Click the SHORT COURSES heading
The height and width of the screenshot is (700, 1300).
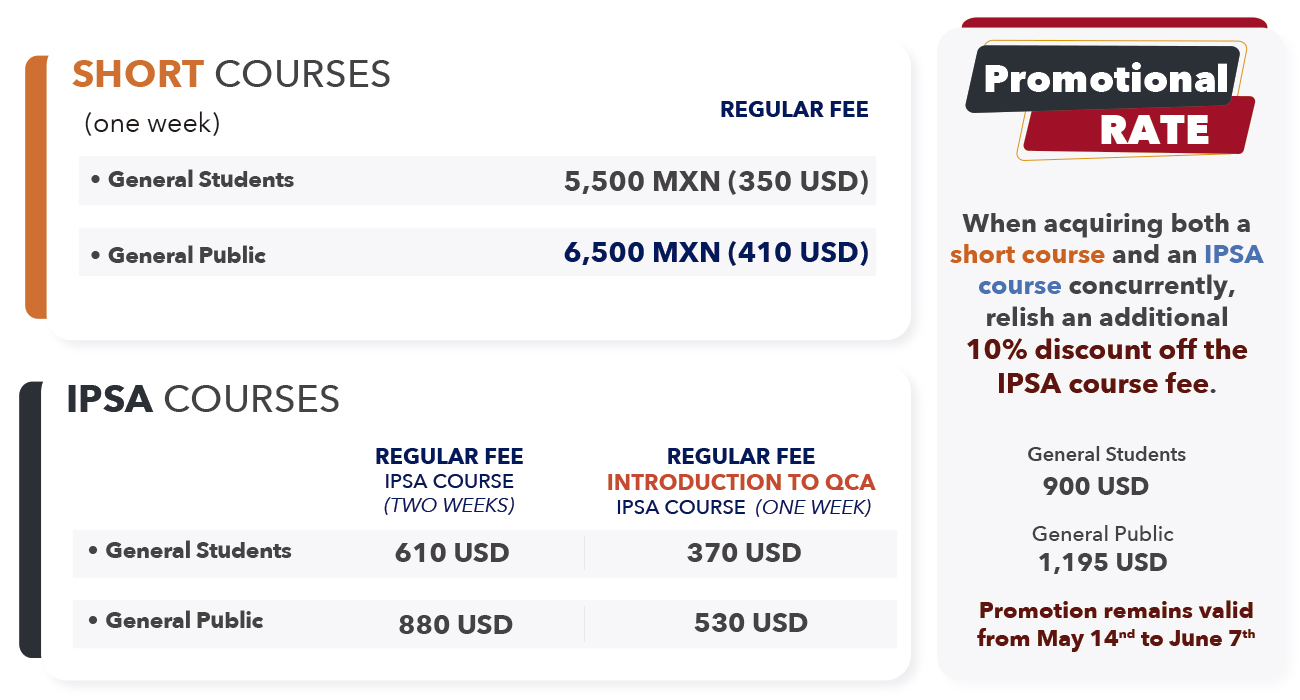[231, 74]
